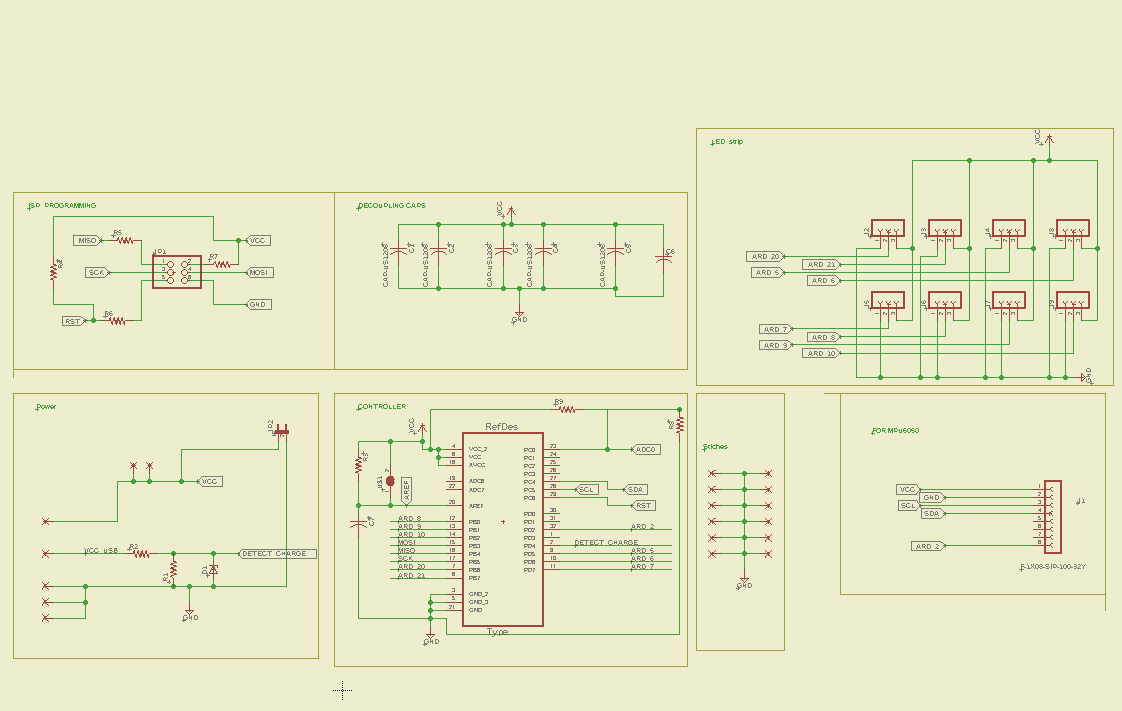Click the VCC_USB net name text
This screenshot has width=1122, height=711.
click(101, 551)
